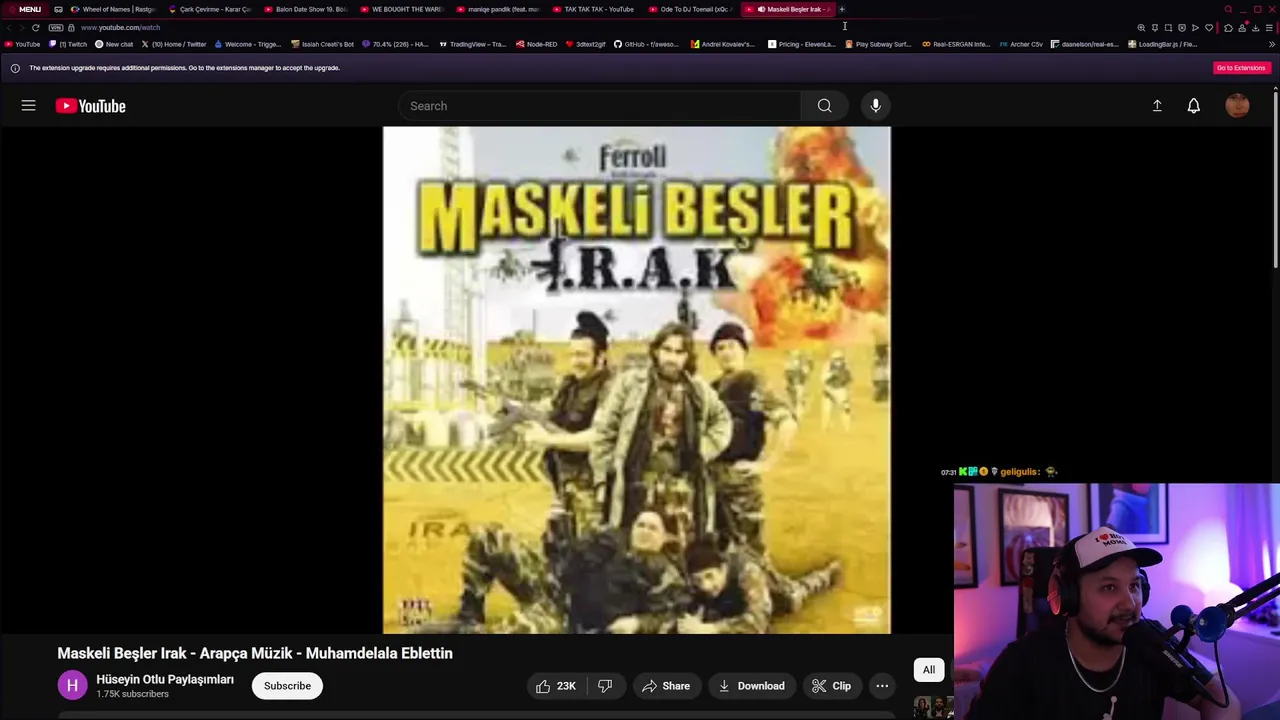
Task: Click the YouTube search input
Action: coord(599,106)
